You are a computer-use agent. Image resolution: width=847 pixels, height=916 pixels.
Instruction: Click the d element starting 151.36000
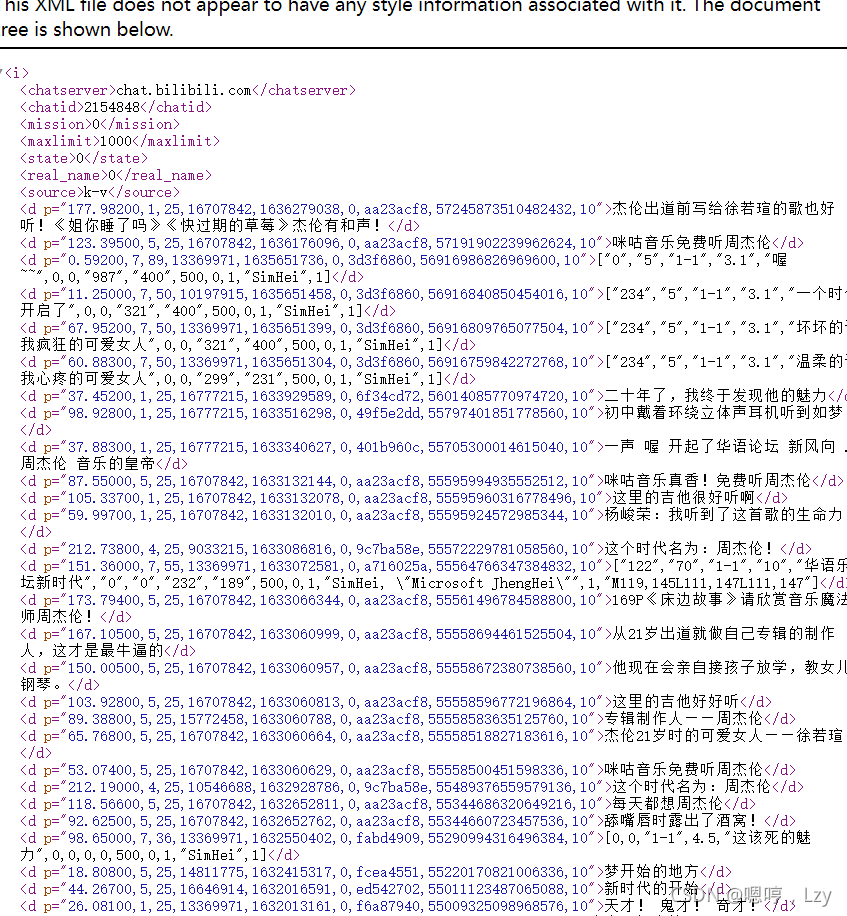pyautogui.click(x=432, y=574)
